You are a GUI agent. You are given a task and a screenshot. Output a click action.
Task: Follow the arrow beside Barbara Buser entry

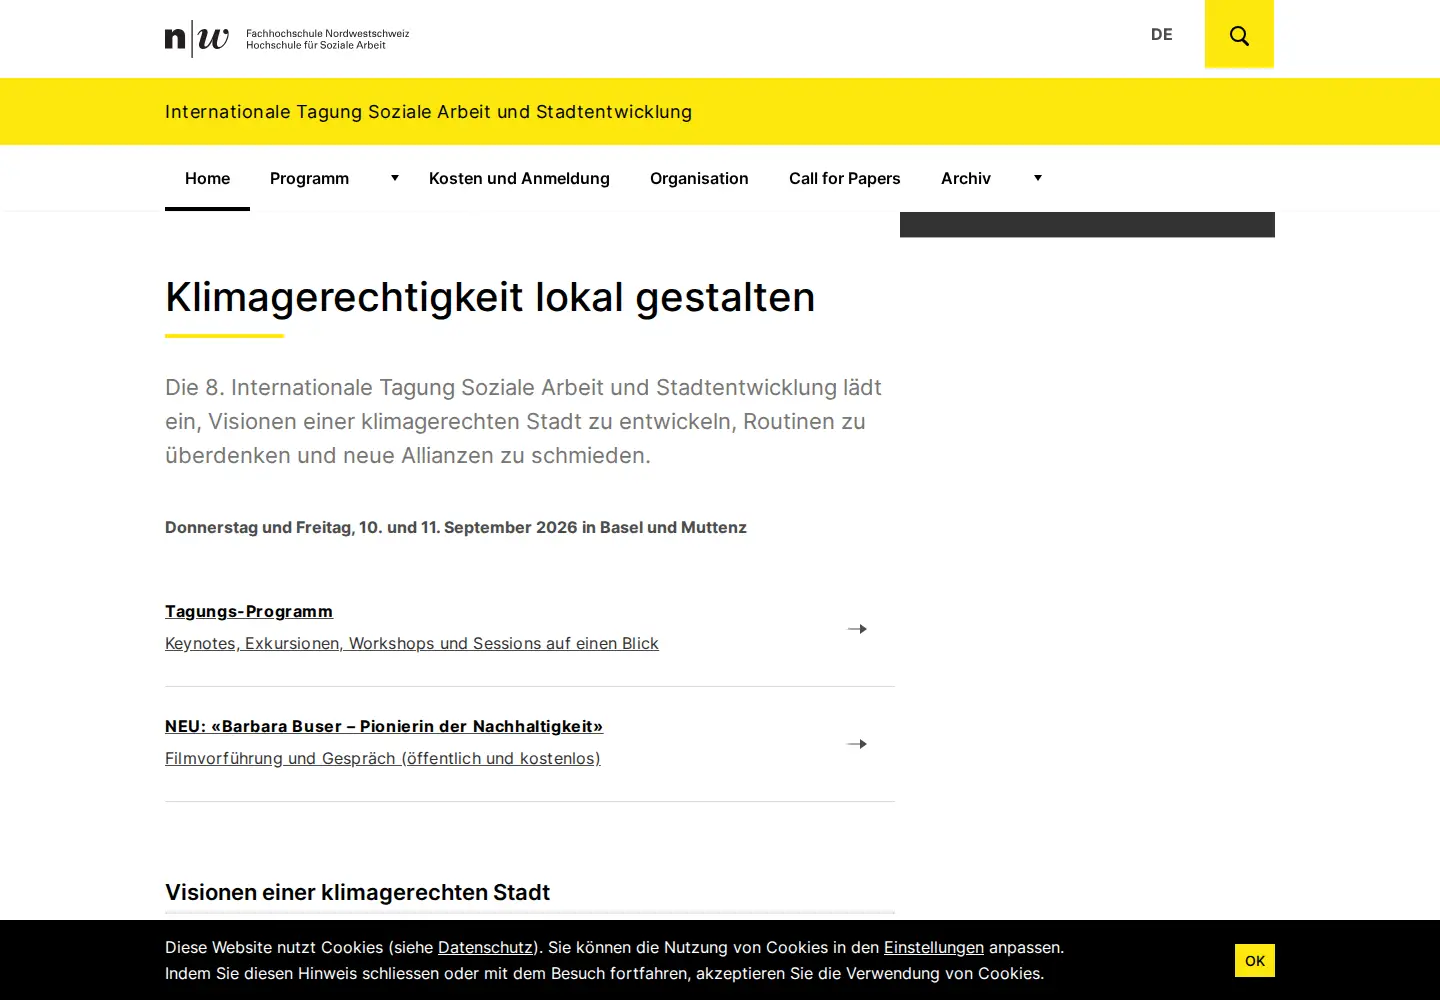(857, 744)
